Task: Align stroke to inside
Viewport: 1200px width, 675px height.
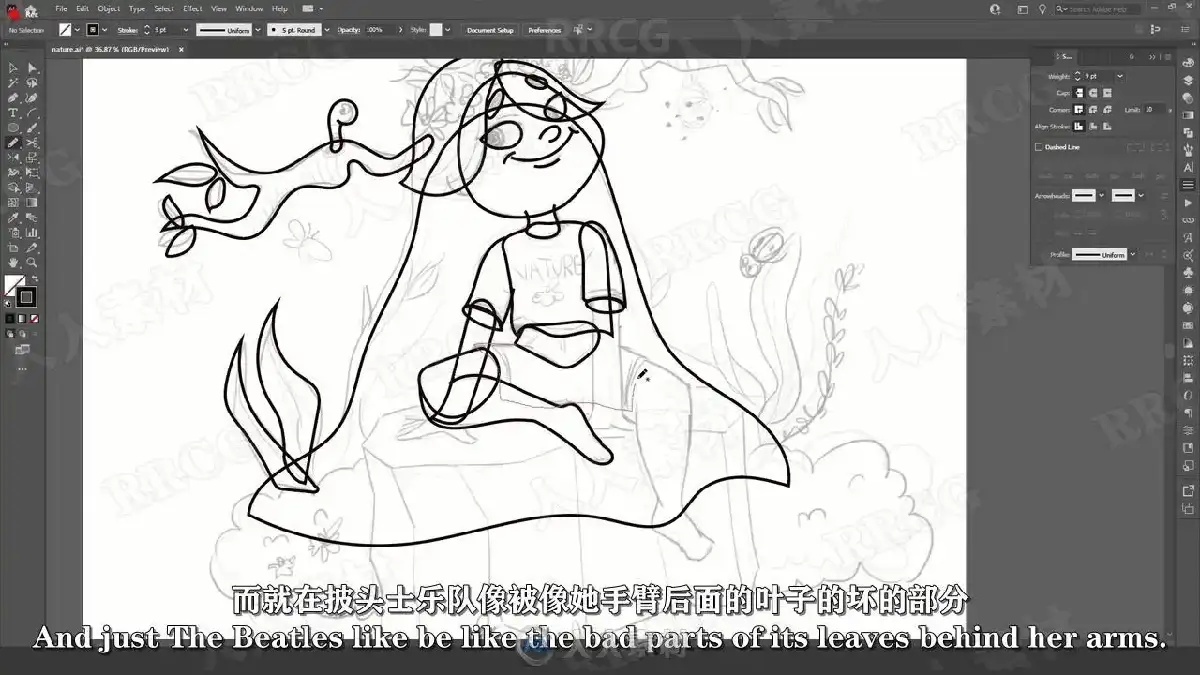Action: [x=1095, y=127]
